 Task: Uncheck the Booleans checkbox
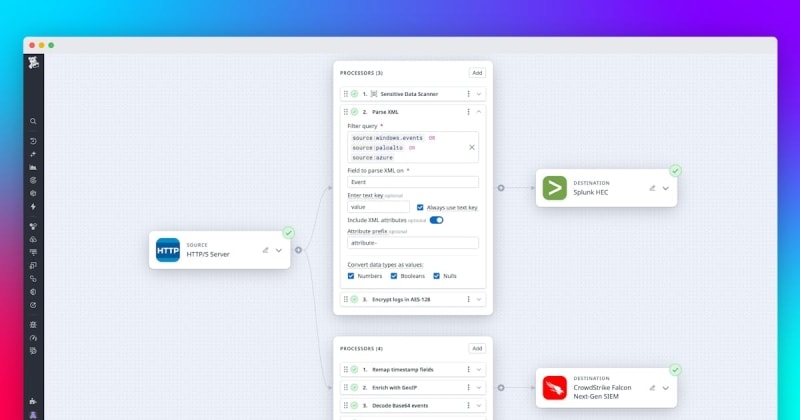pyautogui.click(x=395, y=276)
